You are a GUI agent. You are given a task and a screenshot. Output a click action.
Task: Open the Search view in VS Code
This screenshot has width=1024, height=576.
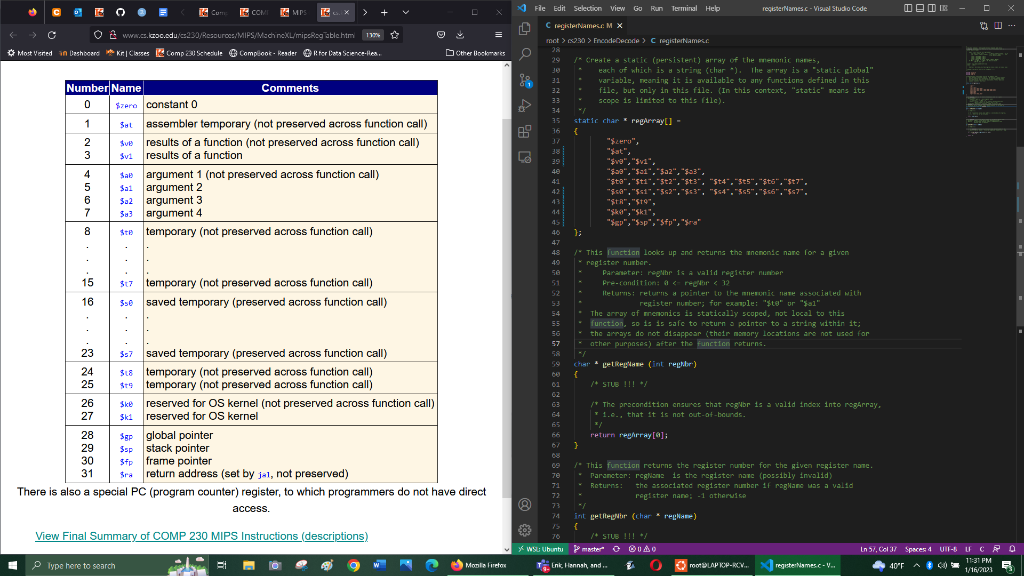click(x=527, y=56)
